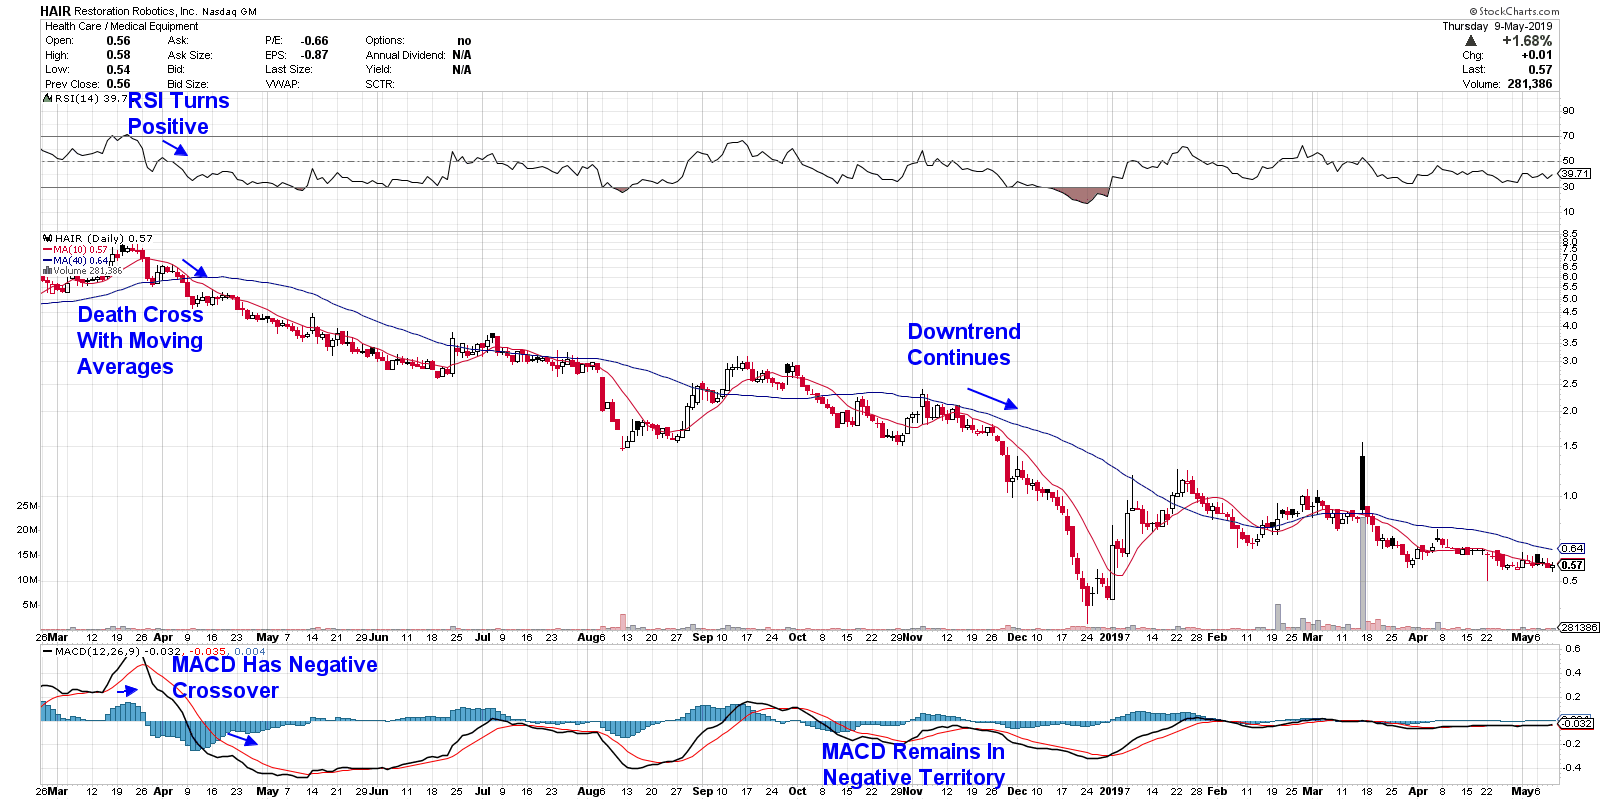Click the Jul label on the price panel's date axis
The height and width of the screenshot is (800, 1600).
tap(483, 637)
